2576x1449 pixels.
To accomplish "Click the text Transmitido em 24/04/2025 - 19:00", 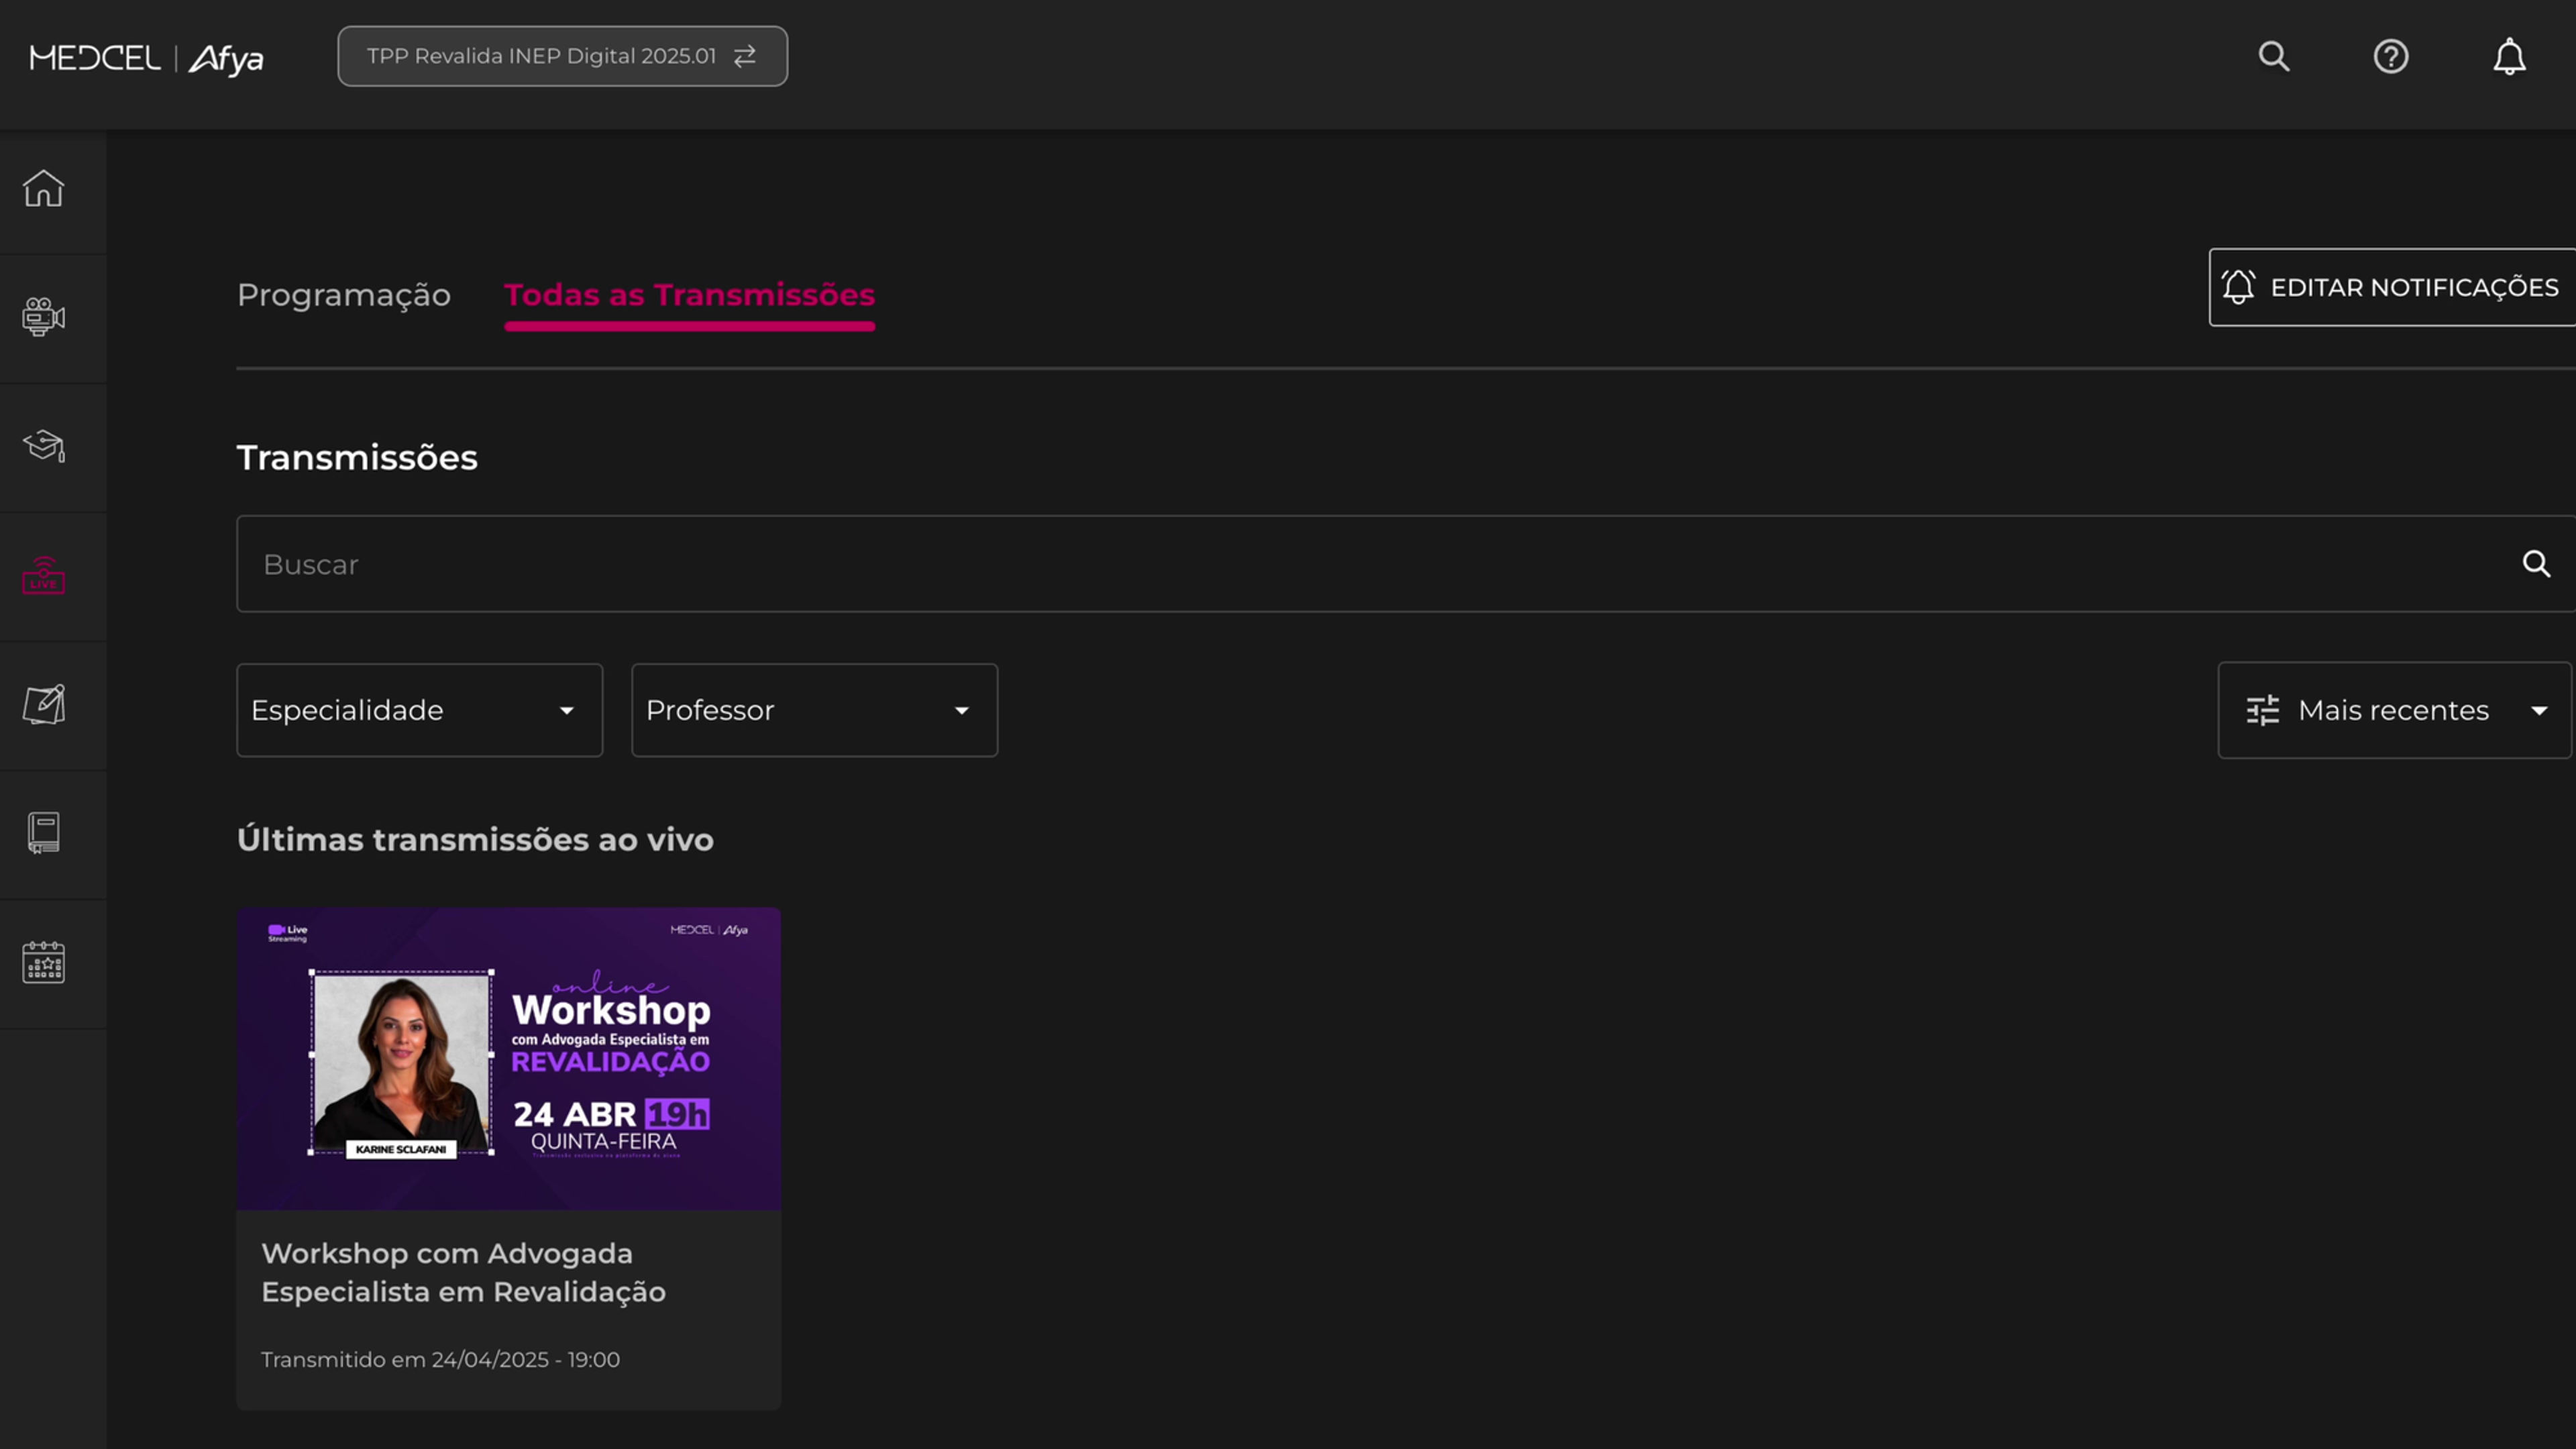I will pyautogui.click(x=440, y=1359).
